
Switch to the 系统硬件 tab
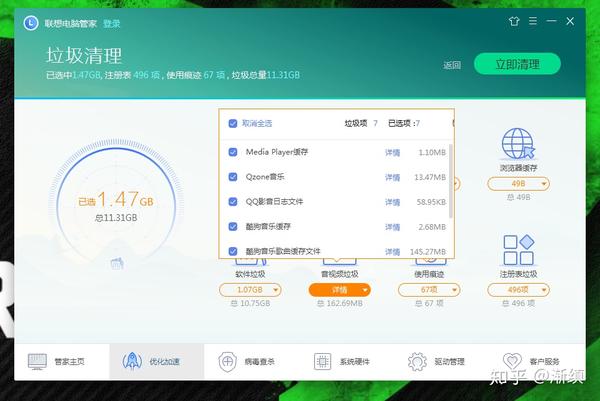(347, 361)
